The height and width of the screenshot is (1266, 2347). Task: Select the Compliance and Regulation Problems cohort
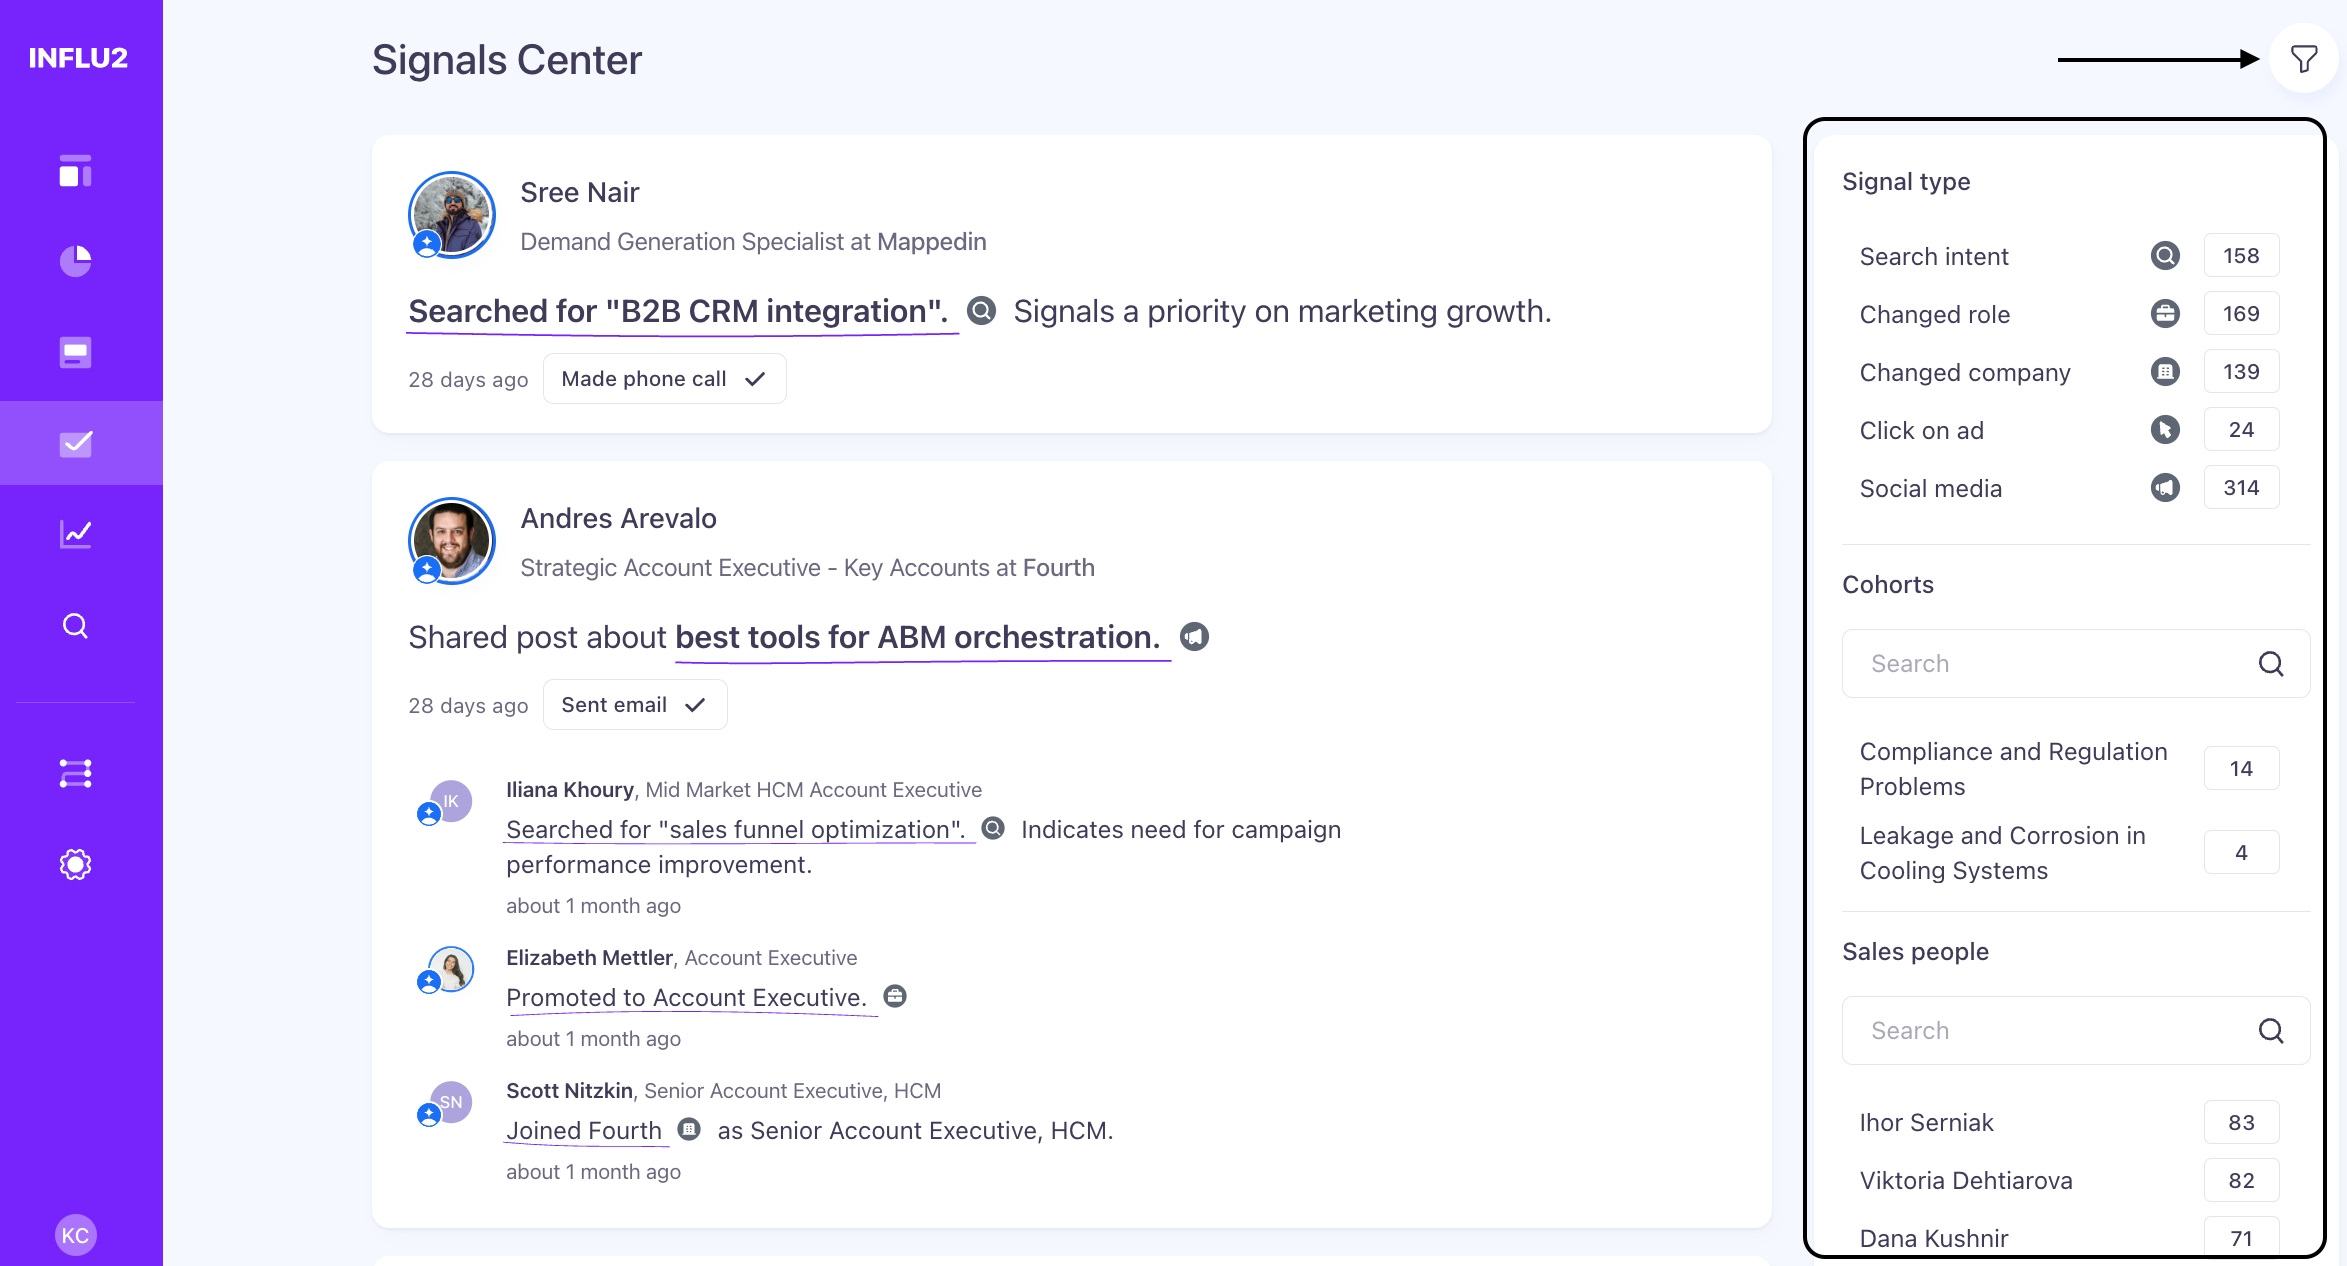(2012, 769)
